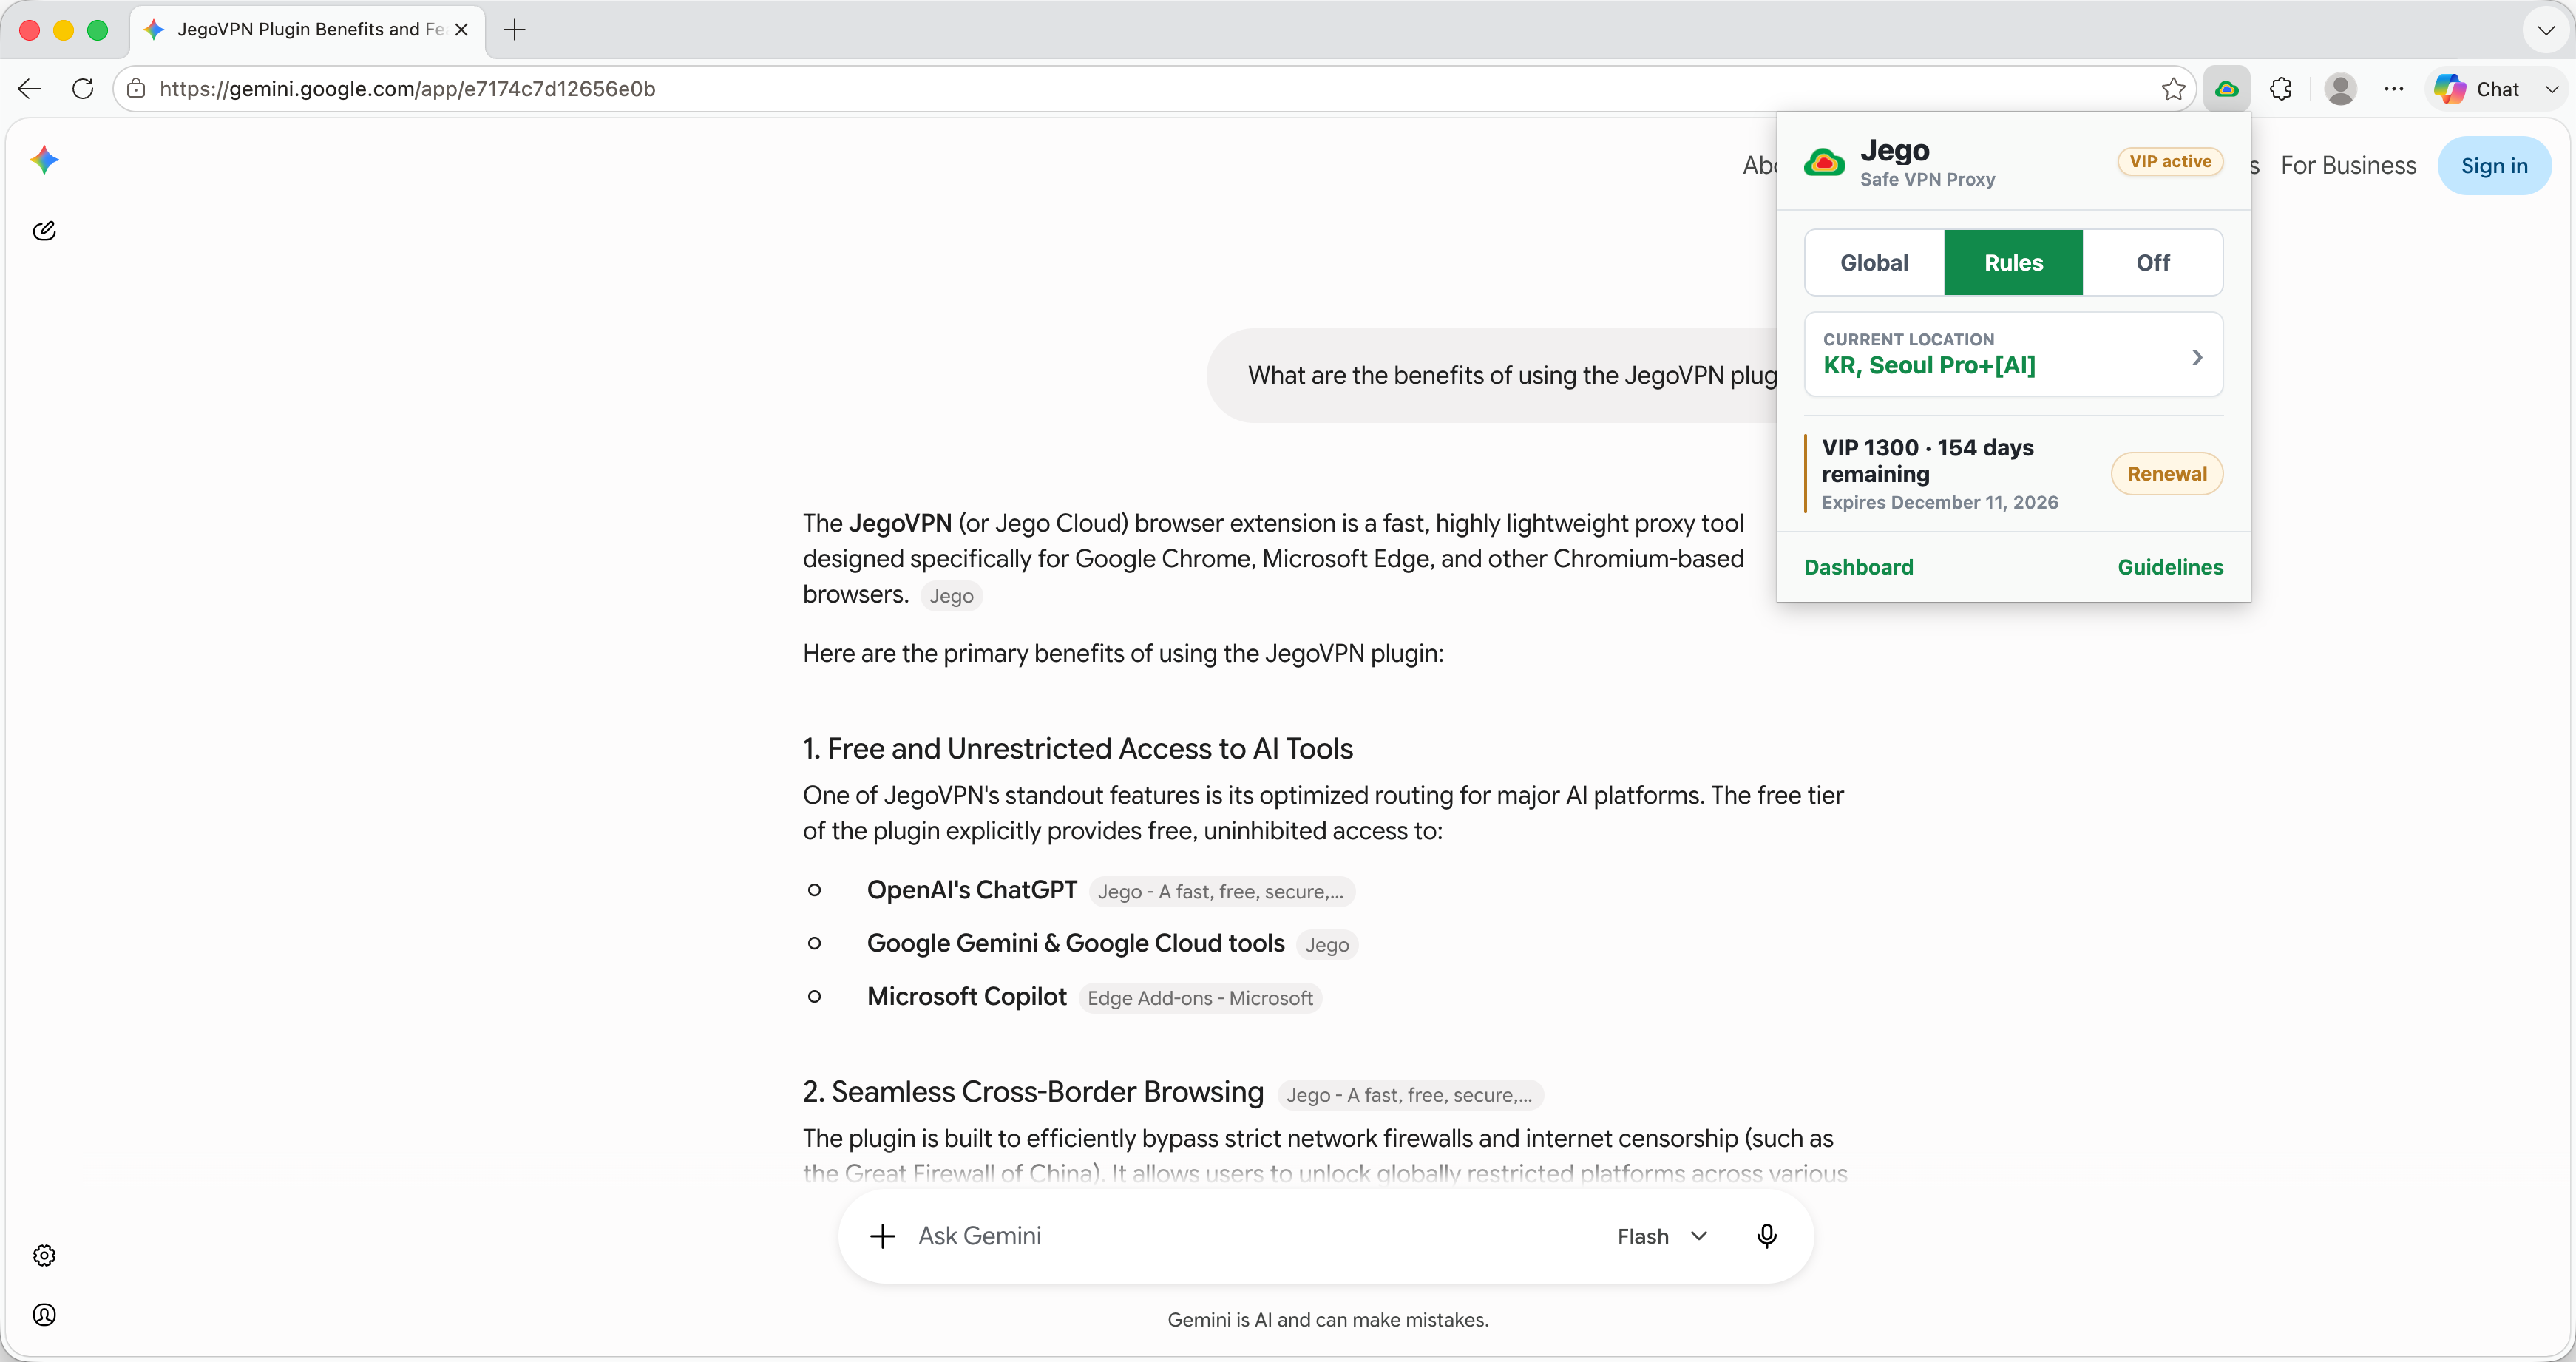
Task: Click the Jego cloud logo in popup
Action: 1824,162
